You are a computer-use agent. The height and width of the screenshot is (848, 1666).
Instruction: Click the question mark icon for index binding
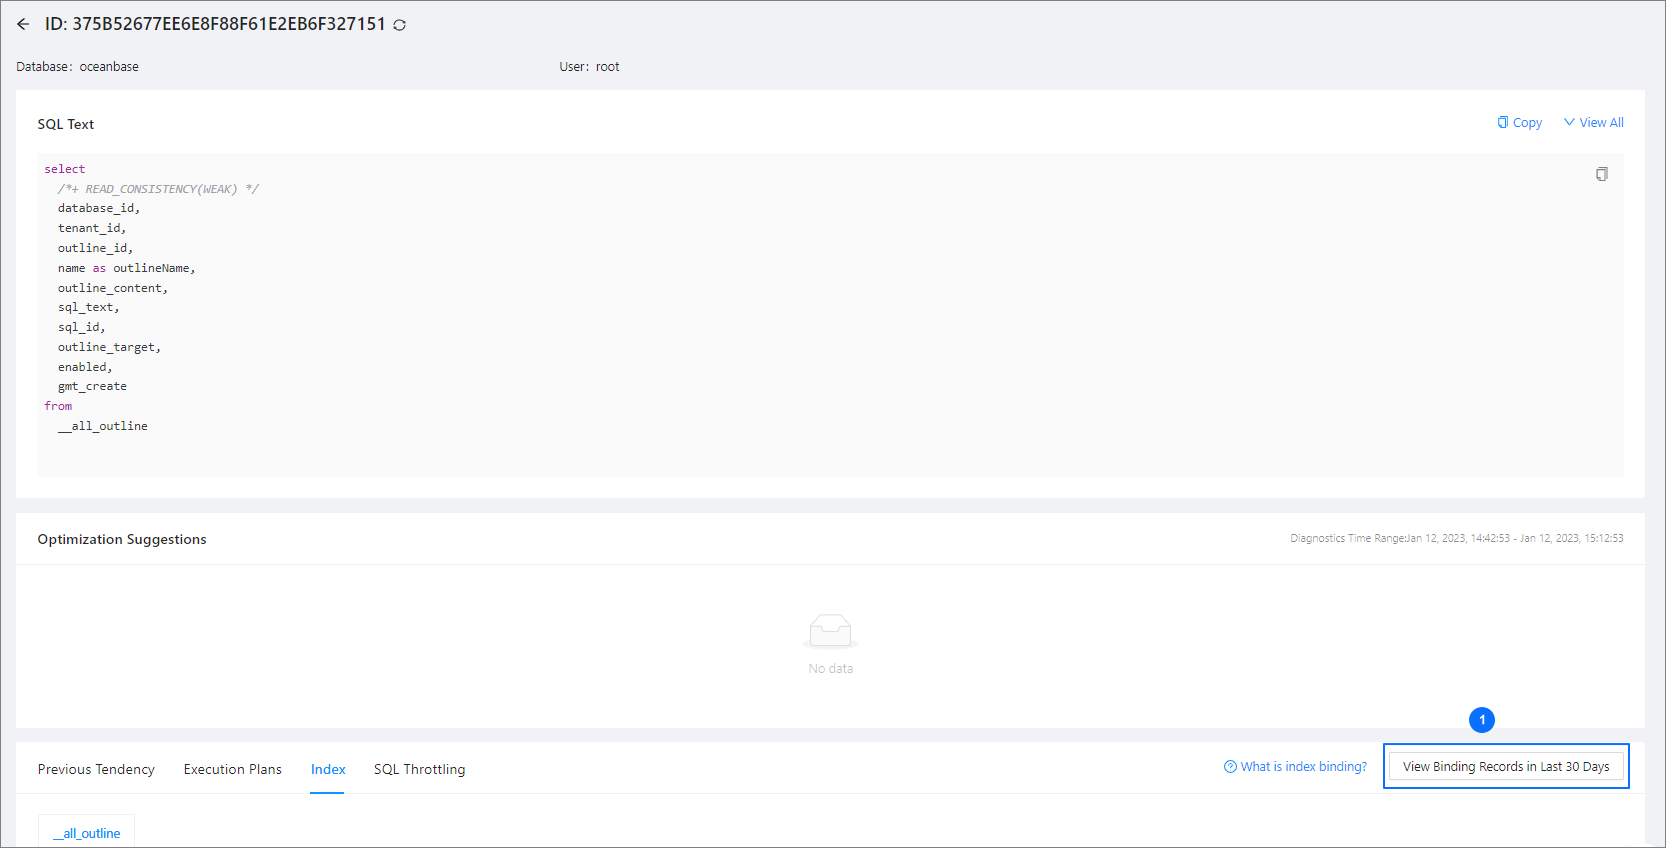pos(1230,767)
